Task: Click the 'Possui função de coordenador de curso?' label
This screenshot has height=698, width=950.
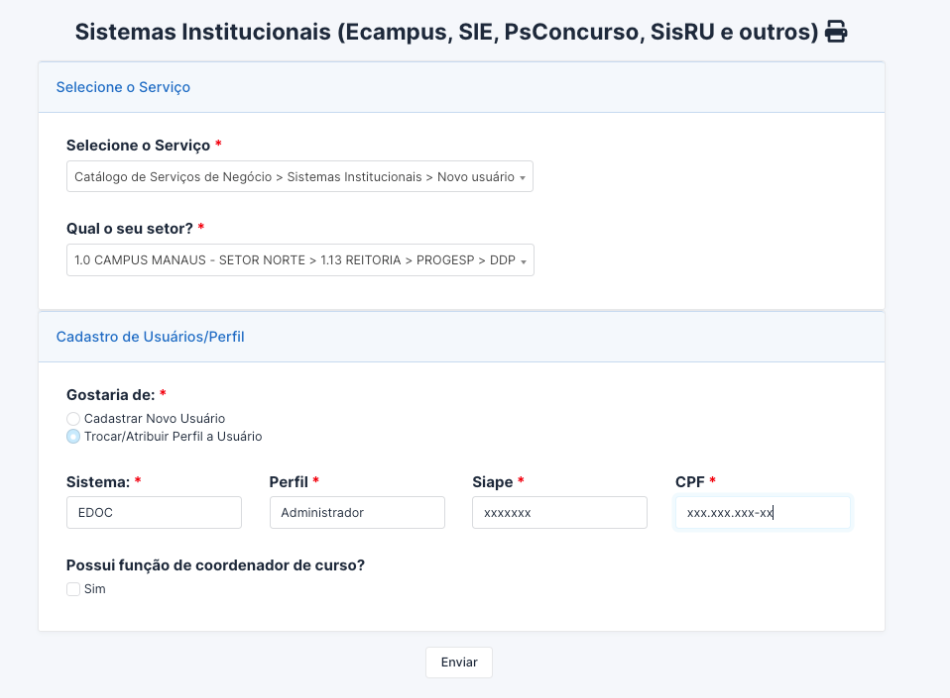Action: click(215, 565)
